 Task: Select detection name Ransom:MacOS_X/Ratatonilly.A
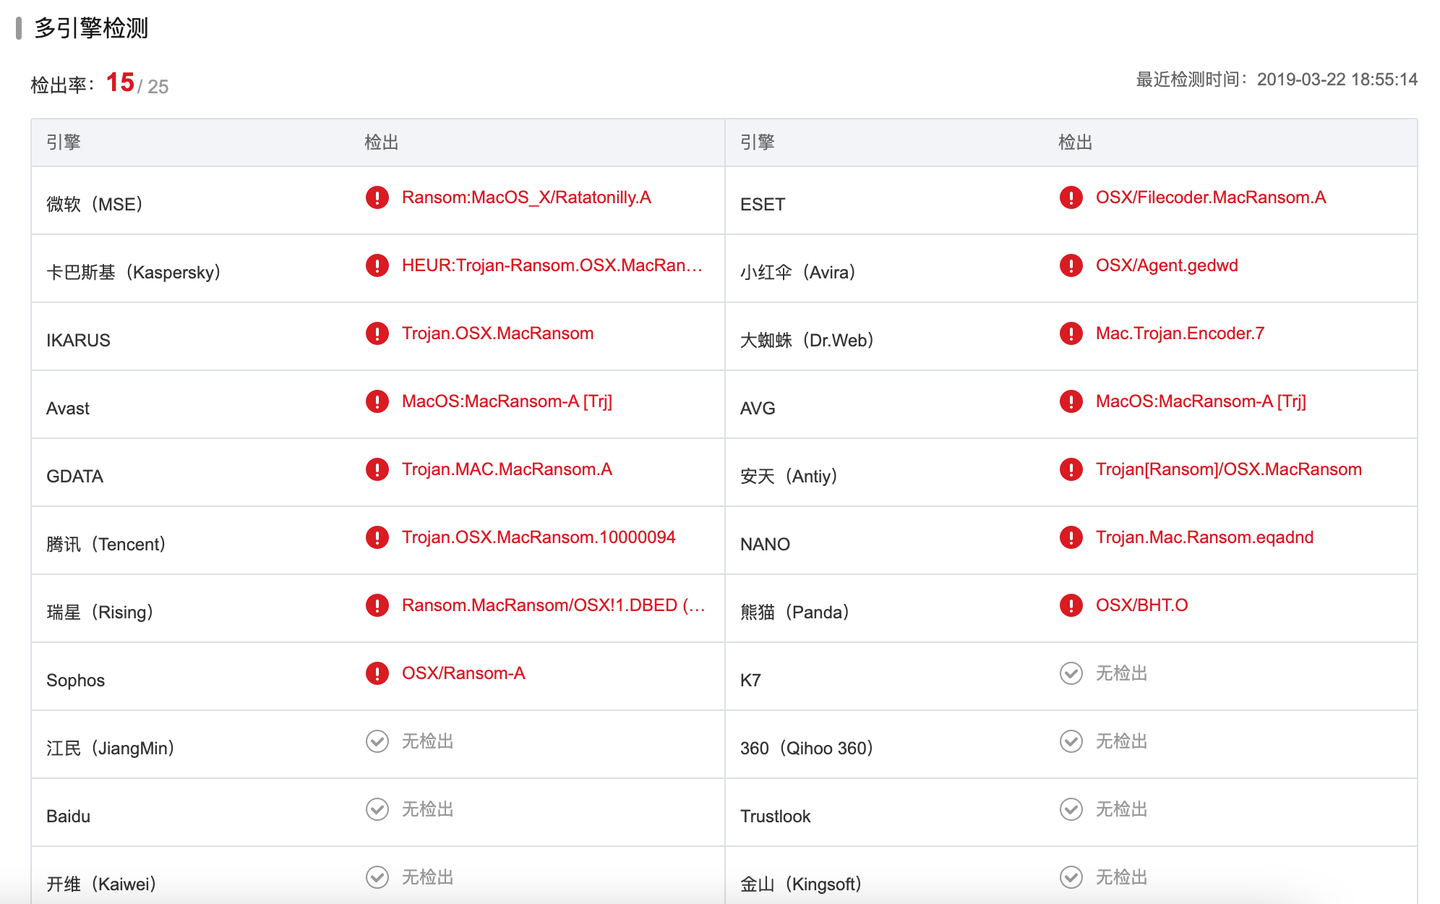[526, 197]
